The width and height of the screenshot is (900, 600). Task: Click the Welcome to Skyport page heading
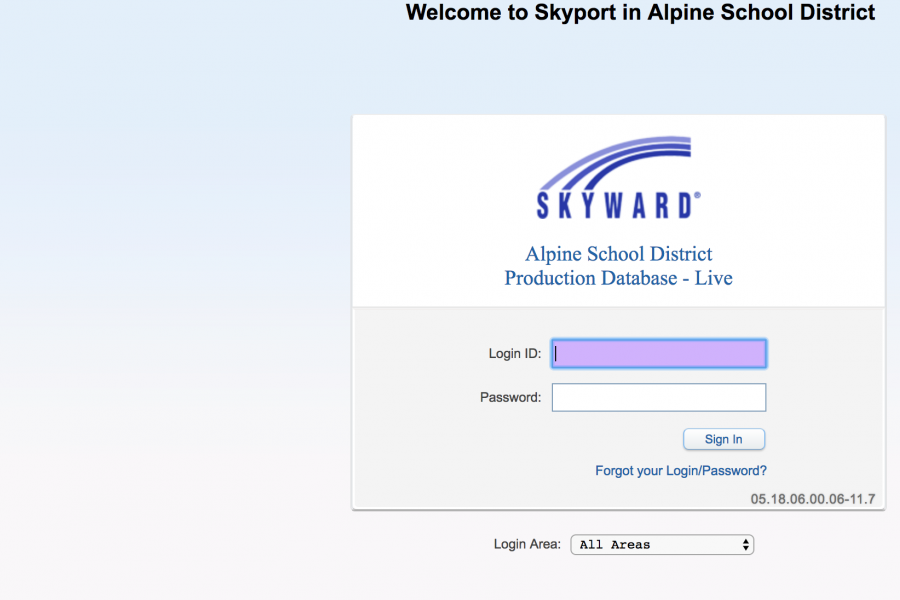click(x=640, y=12)
